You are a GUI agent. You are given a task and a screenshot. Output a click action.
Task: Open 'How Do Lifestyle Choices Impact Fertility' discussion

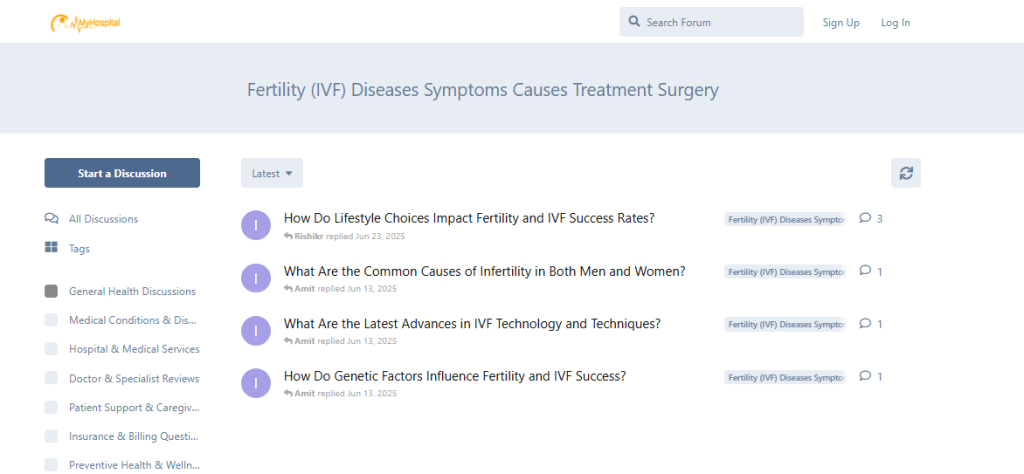(x=469, y=218)
